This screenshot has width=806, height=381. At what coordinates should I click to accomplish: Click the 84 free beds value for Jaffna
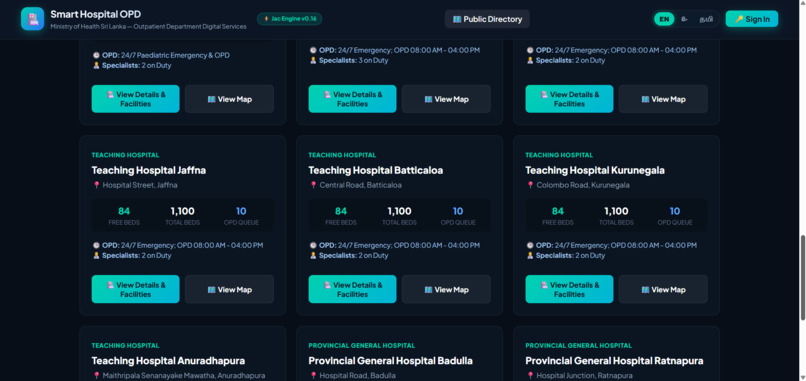(x=124, y=211)
